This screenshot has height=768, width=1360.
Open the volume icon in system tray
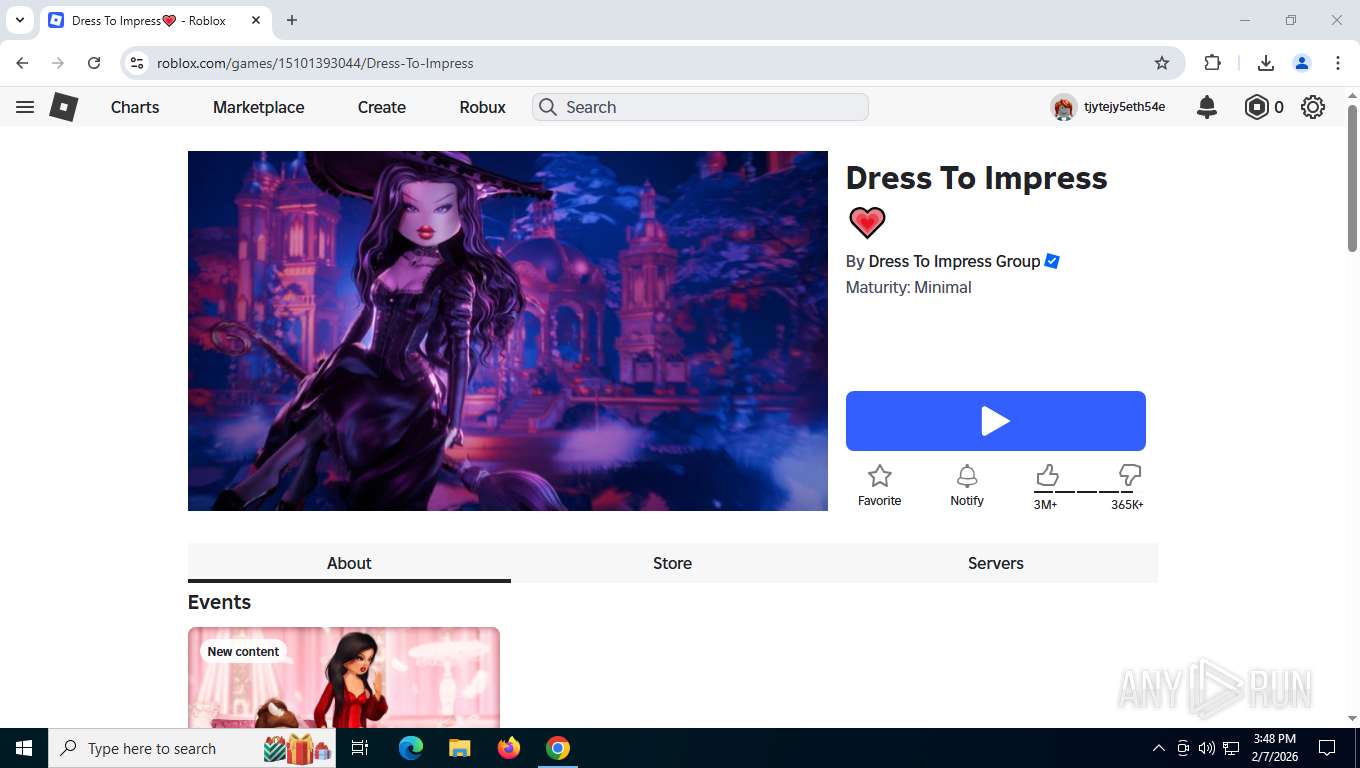click(x=1207, y=748)
